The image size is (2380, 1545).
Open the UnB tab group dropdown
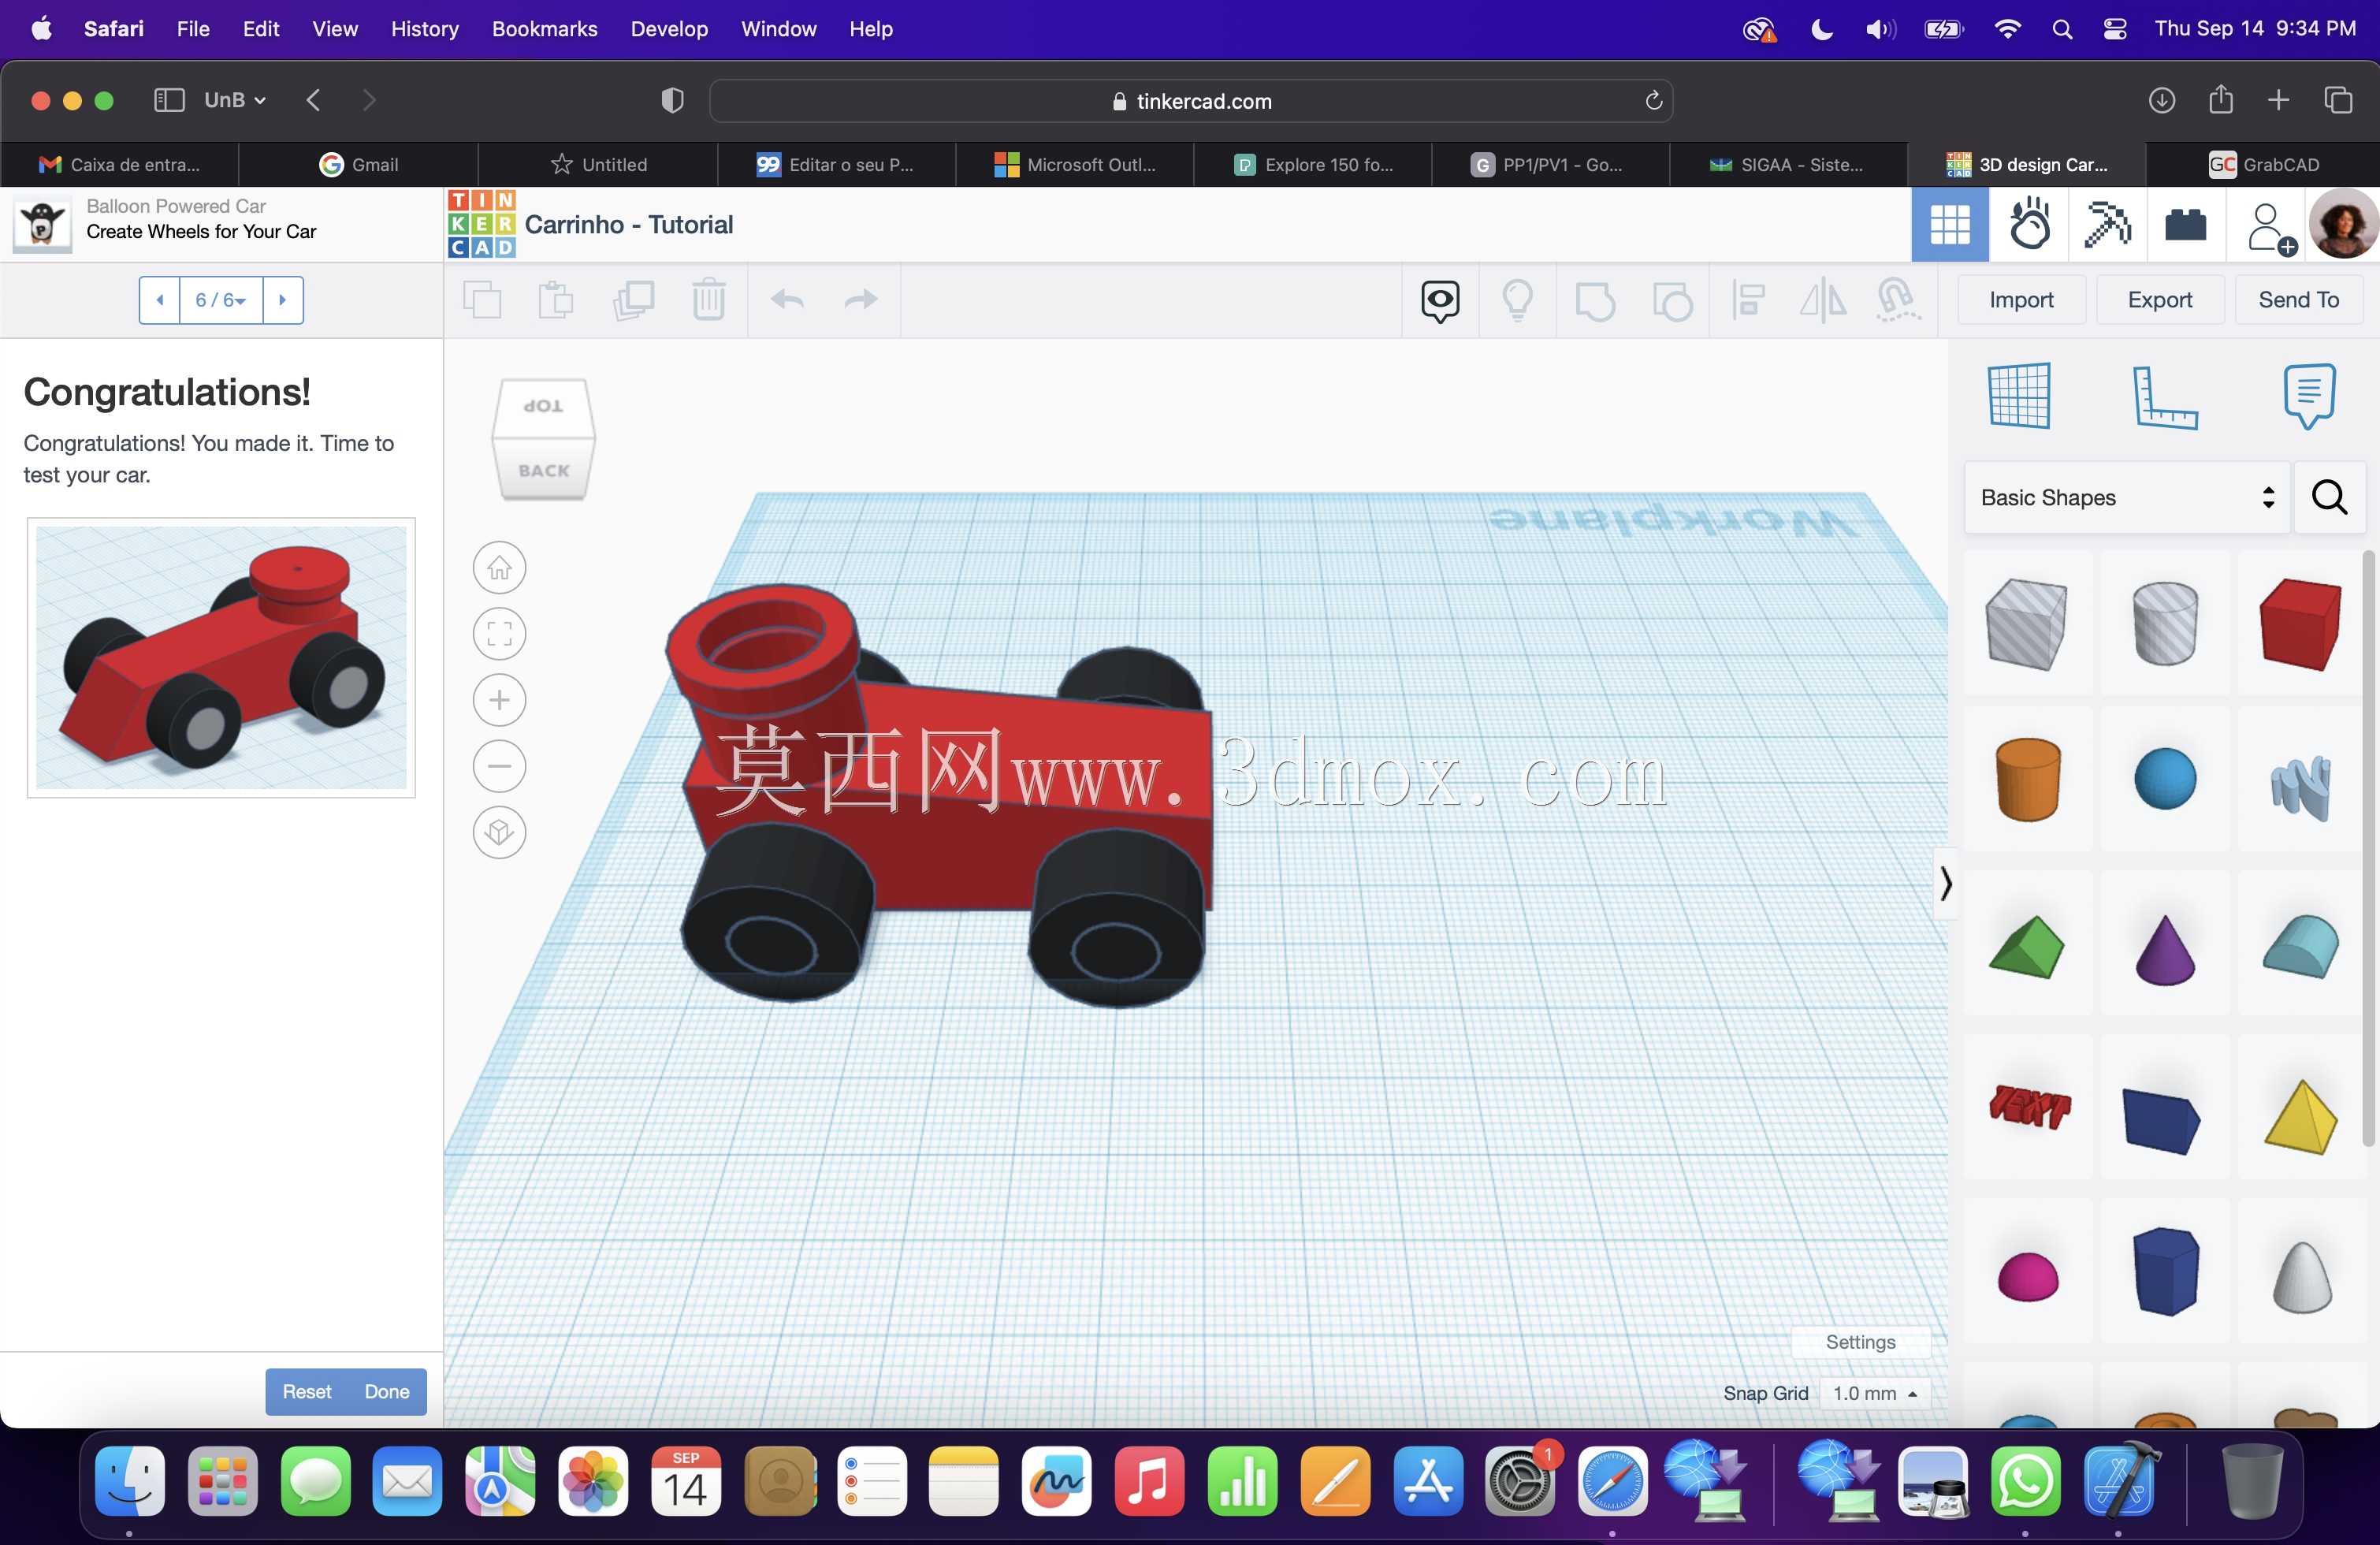(x=235, y=100)
